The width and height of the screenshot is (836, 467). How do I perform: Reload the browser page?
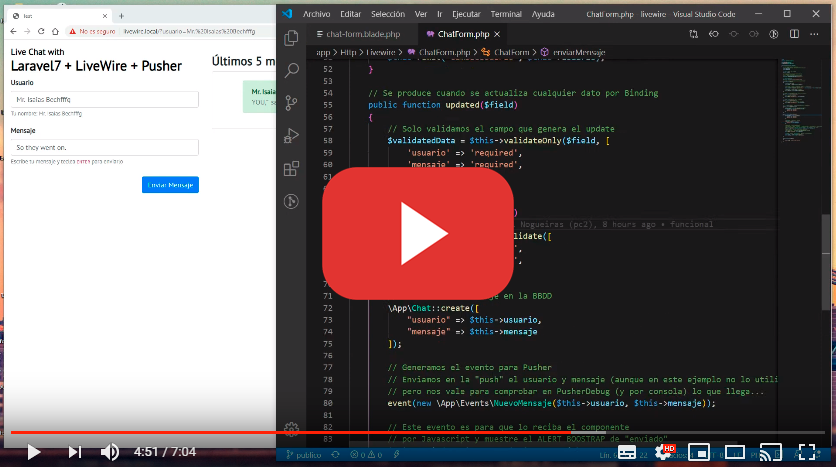coord(41,31)
